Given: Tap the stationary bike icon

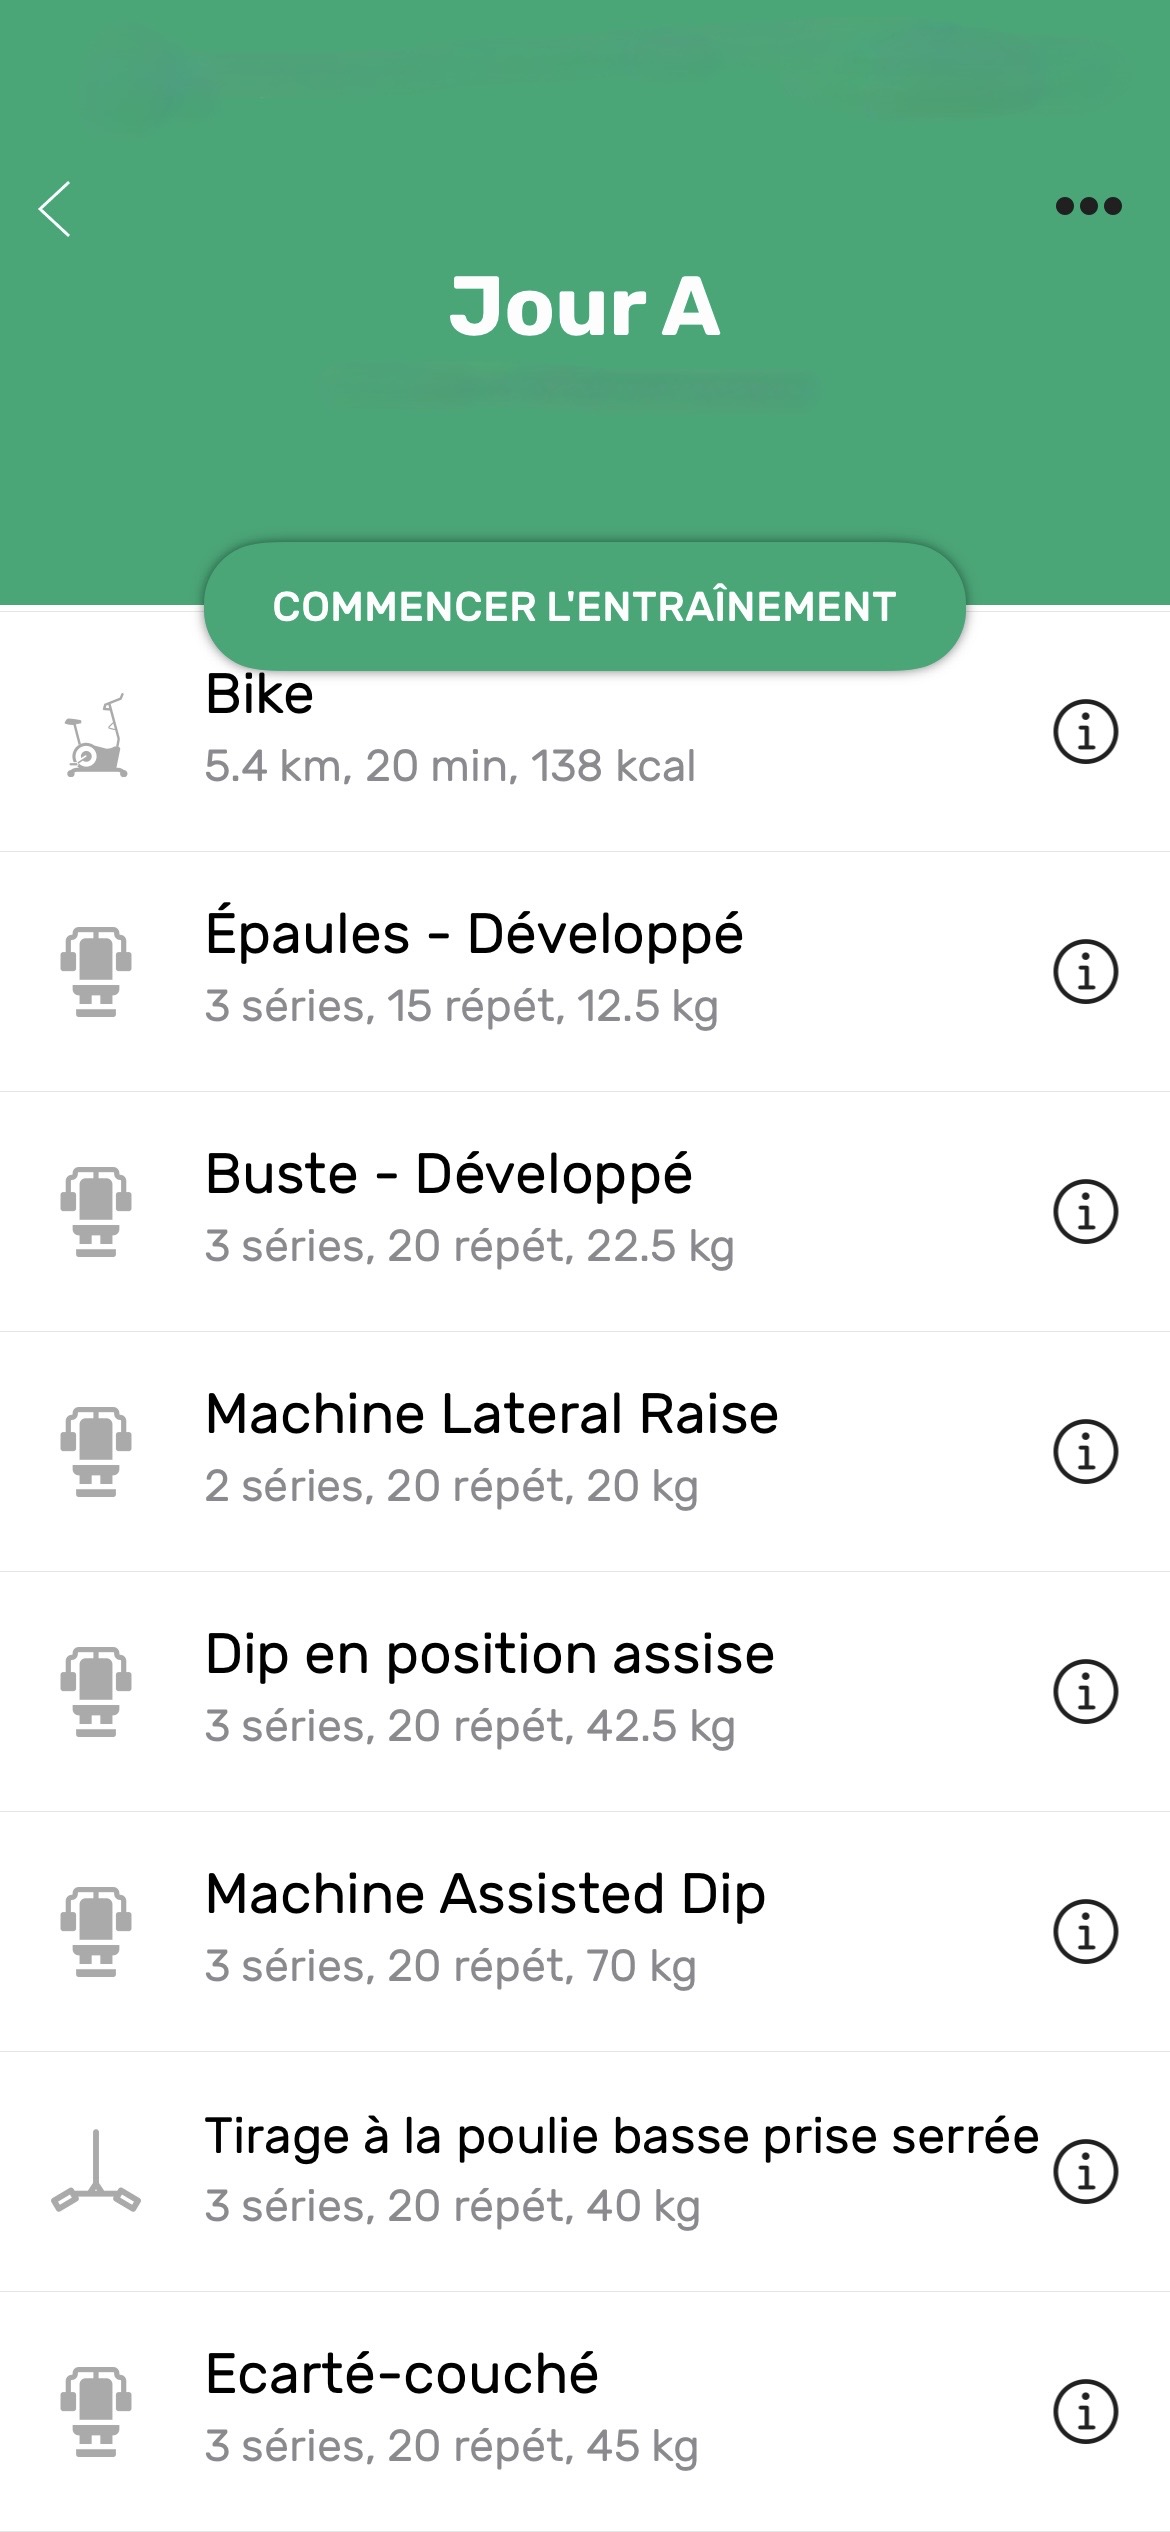Looking at the screenshot, I should click(96, 736).
